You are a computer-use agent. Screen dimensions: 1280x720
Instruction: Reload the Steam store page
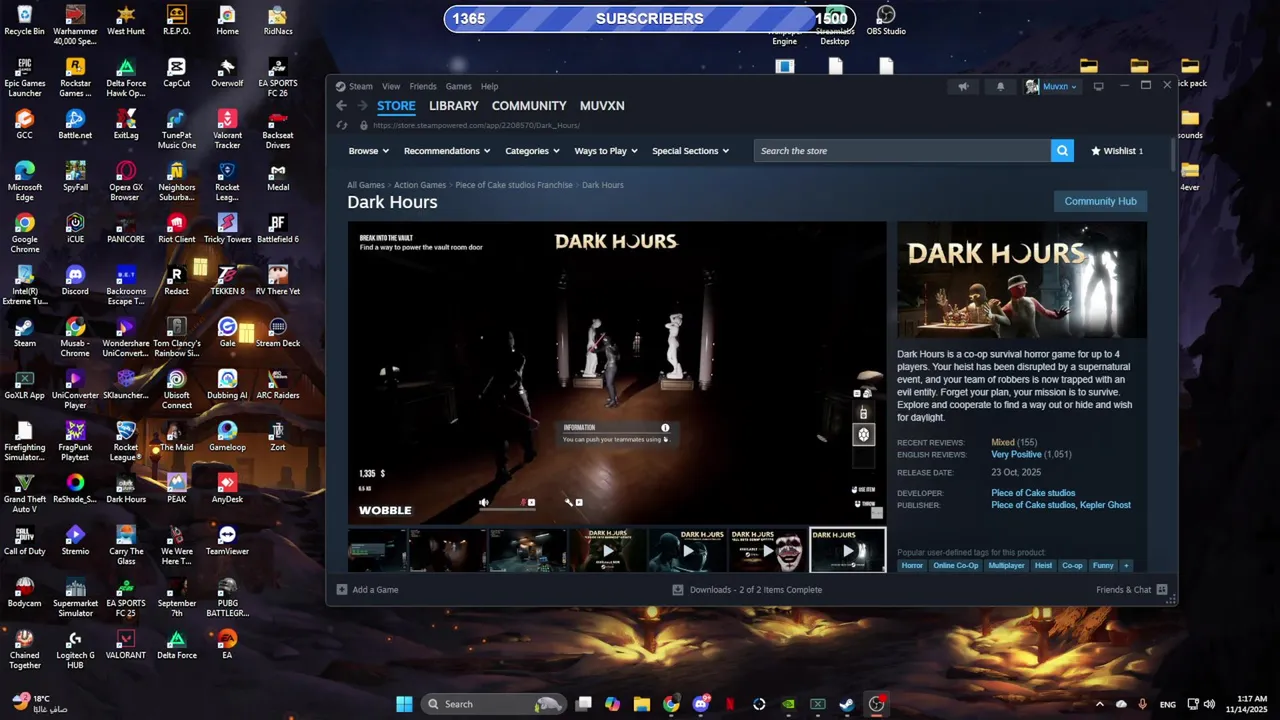342,125
